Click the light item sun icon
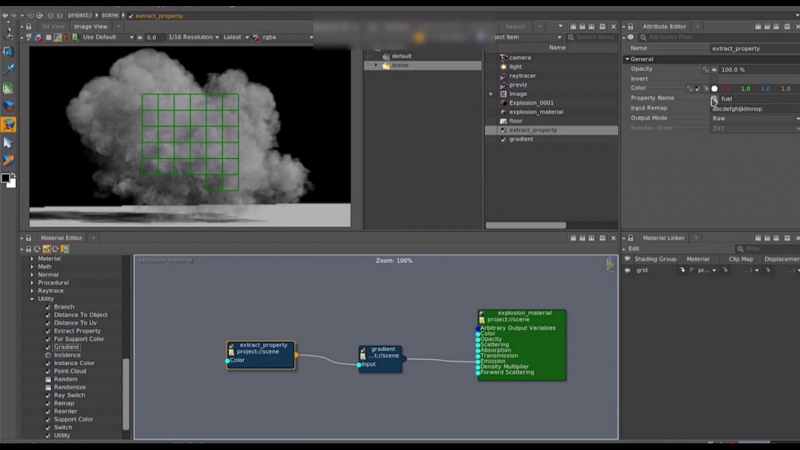The image size is (800, 450). [x=504, y=67]
